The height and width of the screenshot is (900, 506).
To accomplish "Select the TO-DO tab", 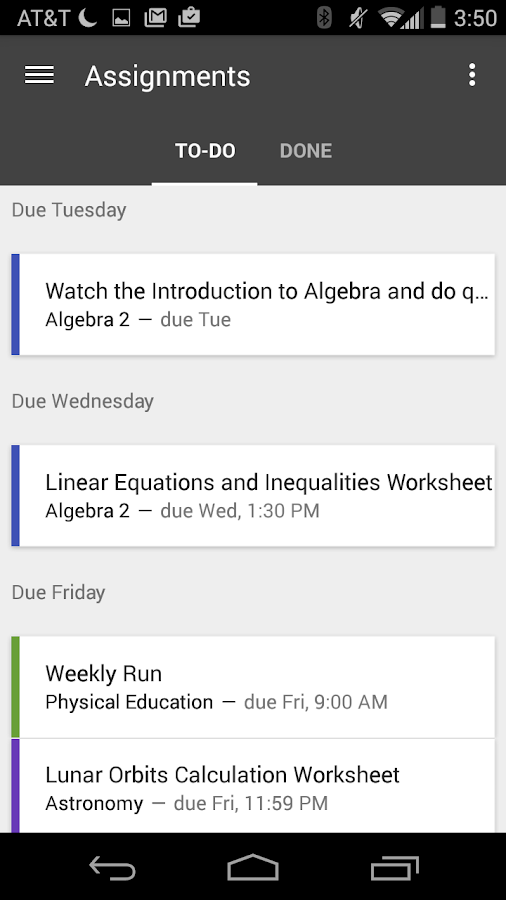I will pyautogui.click(x=205, y=151).
